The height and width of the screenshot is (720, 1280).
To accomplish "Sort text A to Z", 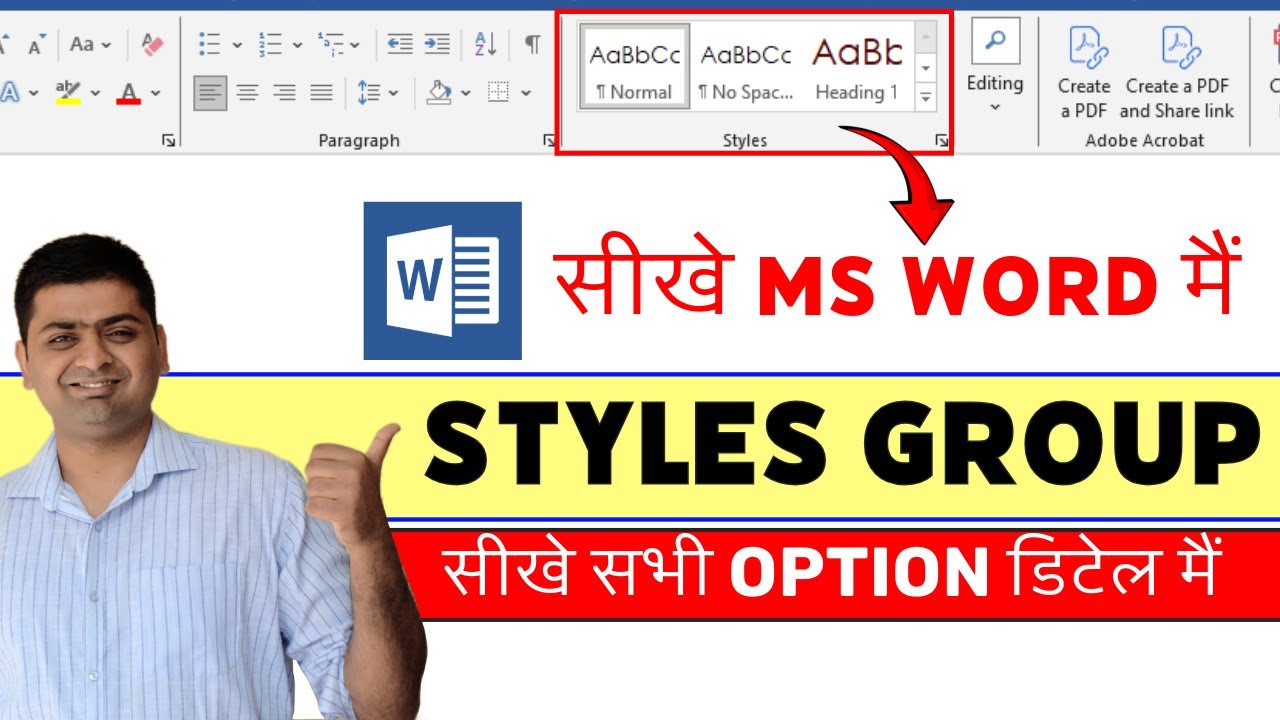I will 486,44.
